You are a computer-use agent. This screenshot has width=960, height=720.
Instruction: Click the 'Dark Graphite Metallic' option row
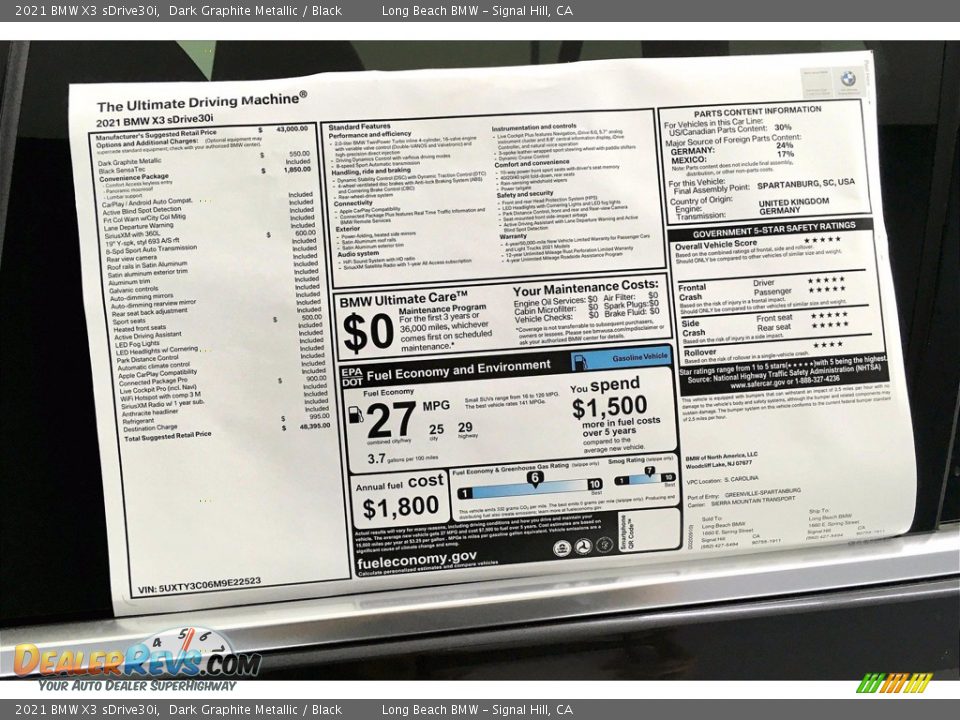tap(130, 162)
